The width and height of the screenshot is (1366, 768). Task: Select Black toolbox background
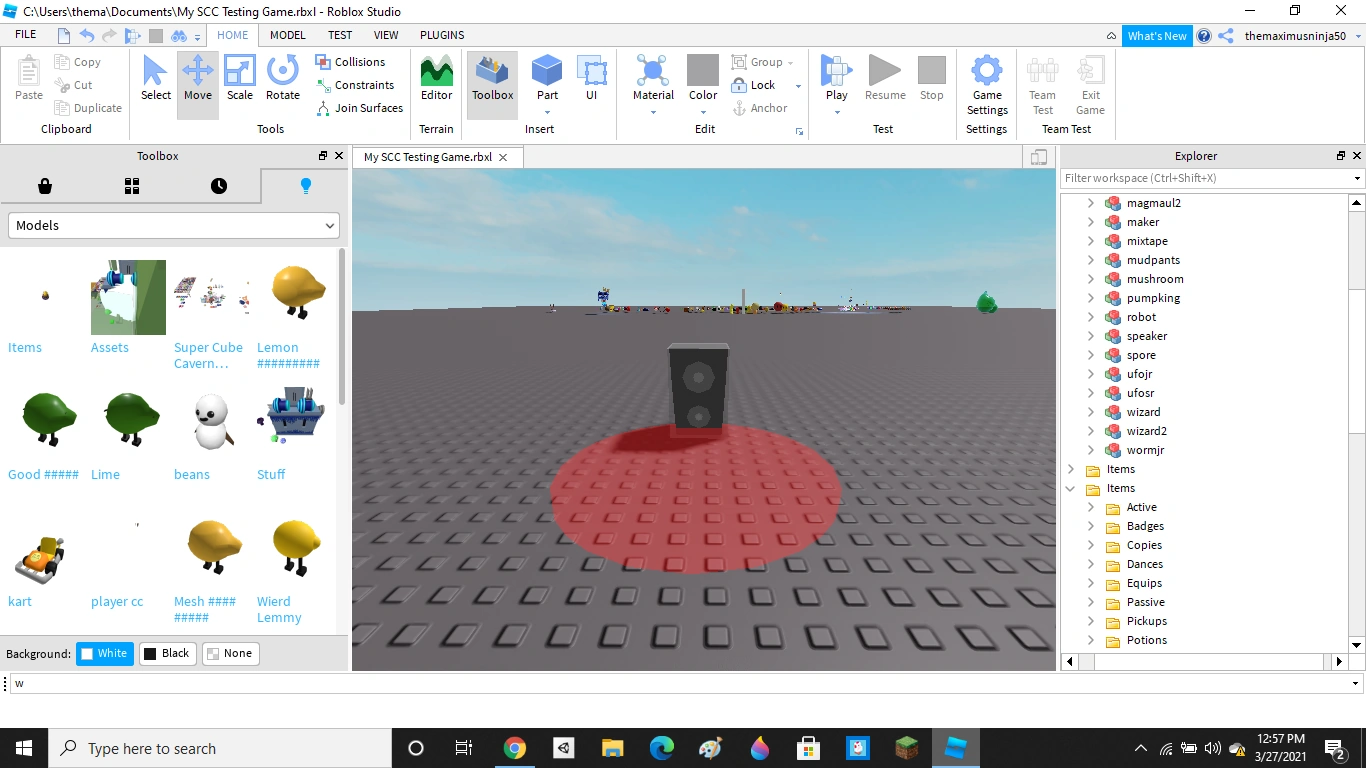(x=167, y=654)
